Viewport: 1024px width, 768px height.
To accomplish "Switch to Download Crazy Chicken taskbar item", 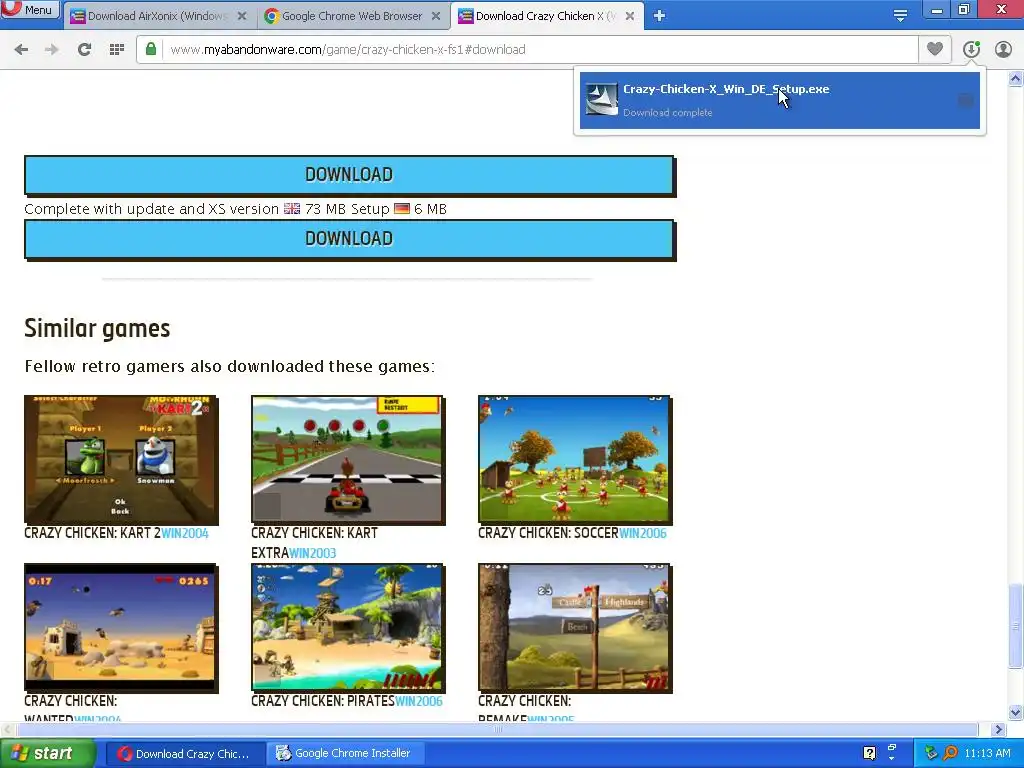I will point(185,753).
